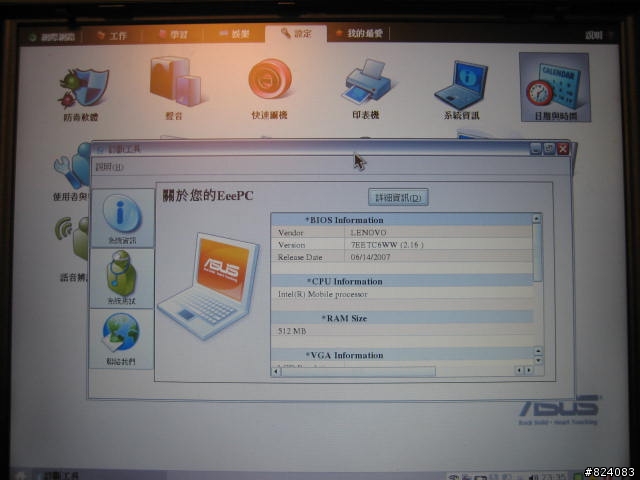Select the *CPU Information header
This screenshot has height=480, width=640.
[x=344, y=281]
